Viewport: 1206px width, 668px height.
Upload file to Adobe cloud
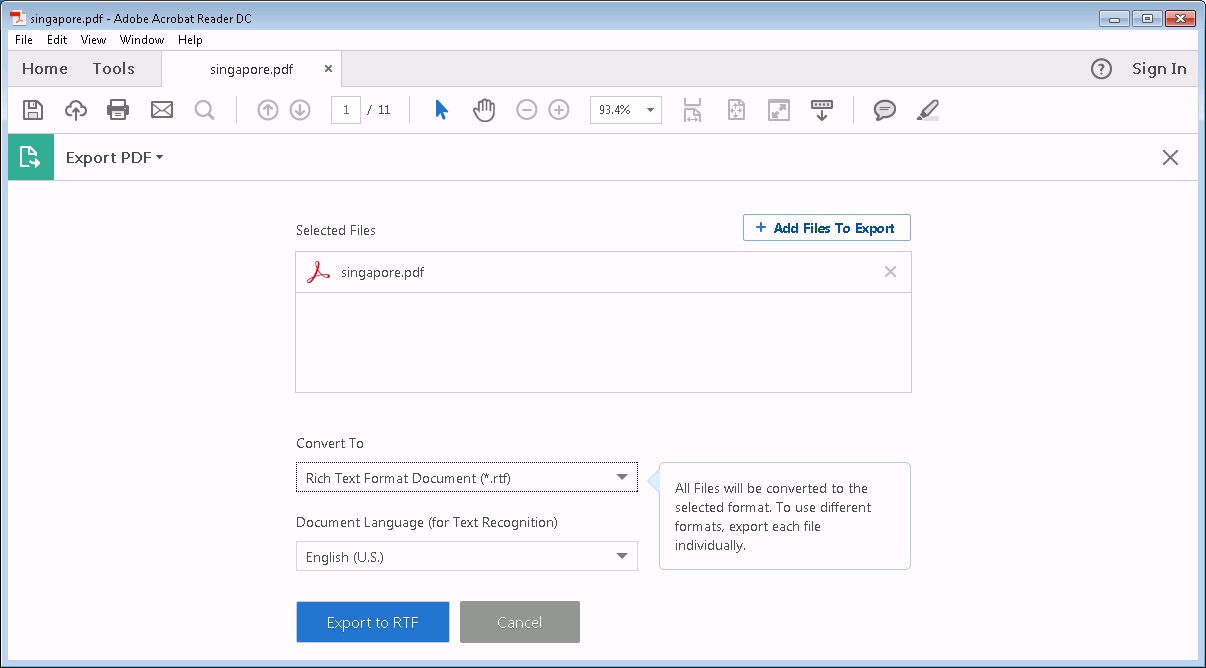(x=76, y=110)
